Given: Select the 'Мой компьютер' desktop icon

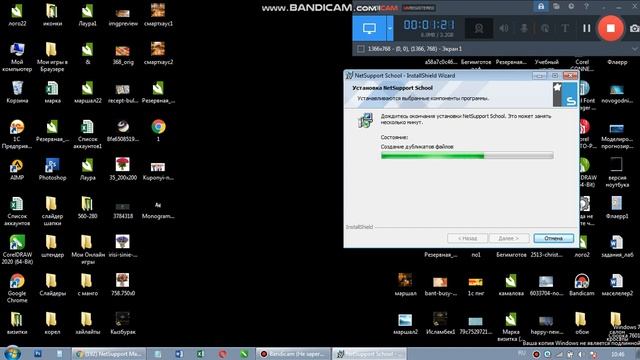Looking at the screenshot, I should (x=17, y=57).
